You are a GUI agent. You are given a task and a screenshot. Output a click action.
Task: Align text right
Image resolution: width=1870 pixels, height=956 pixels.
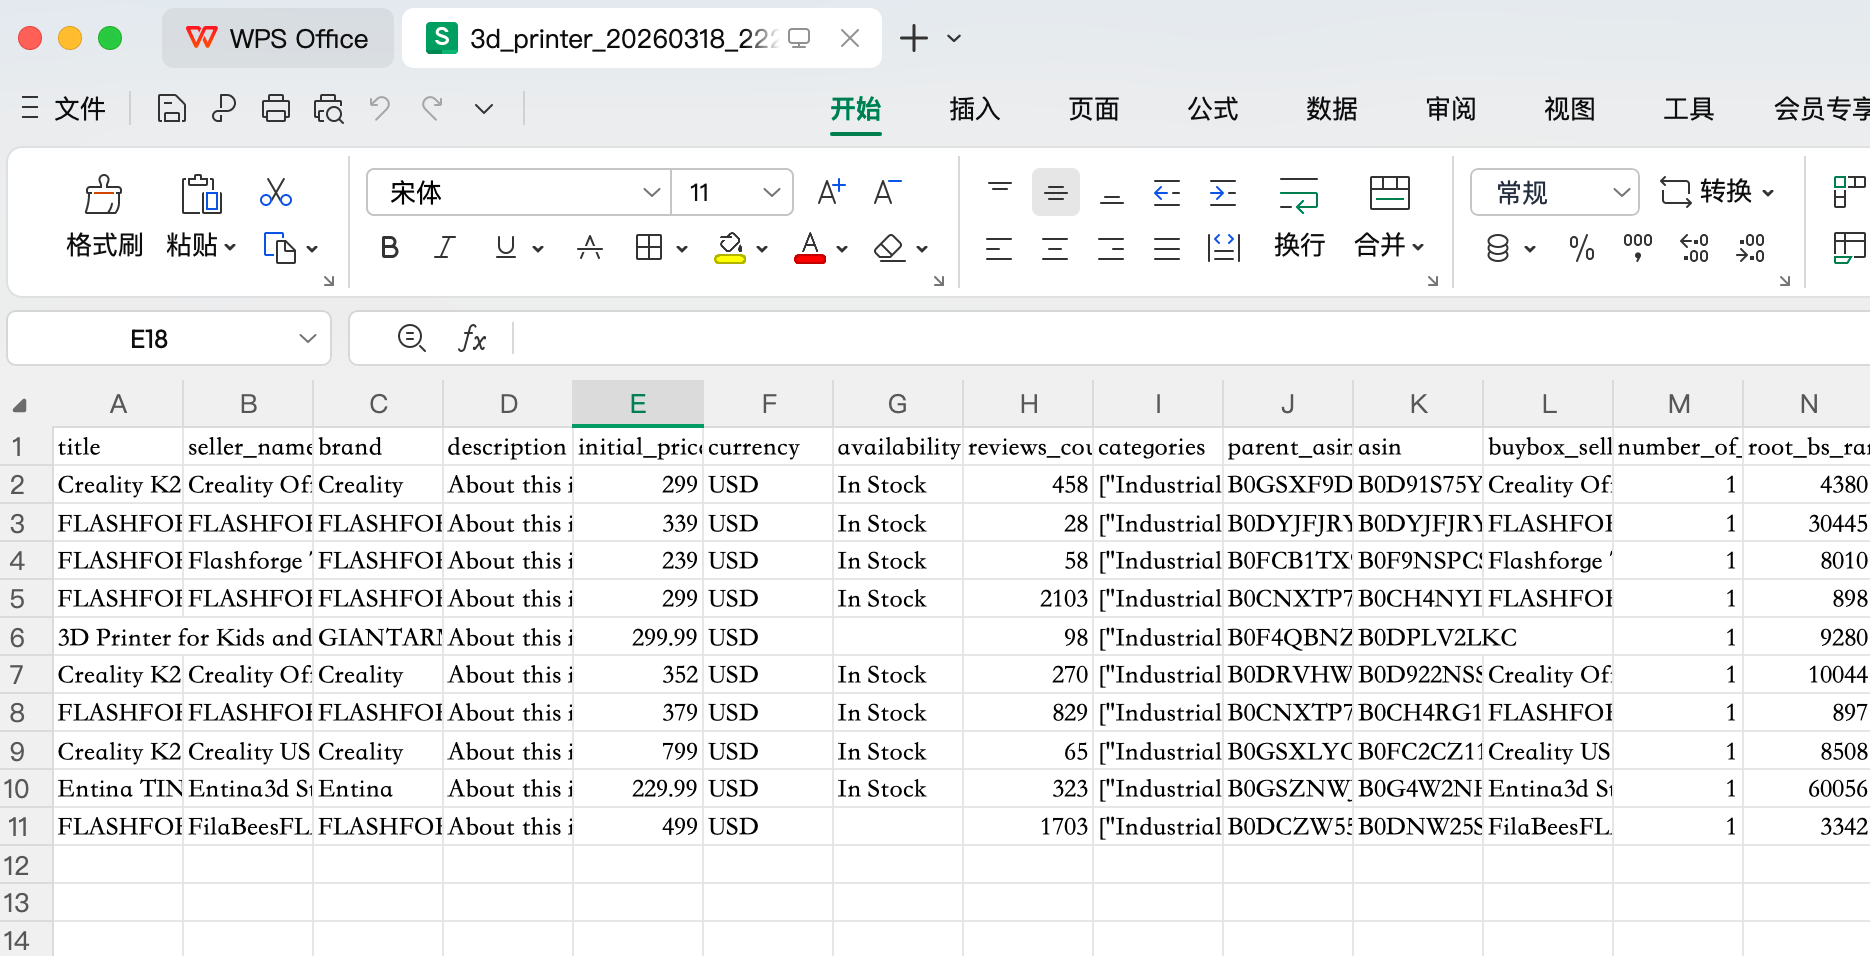(x=1111, y=248)
